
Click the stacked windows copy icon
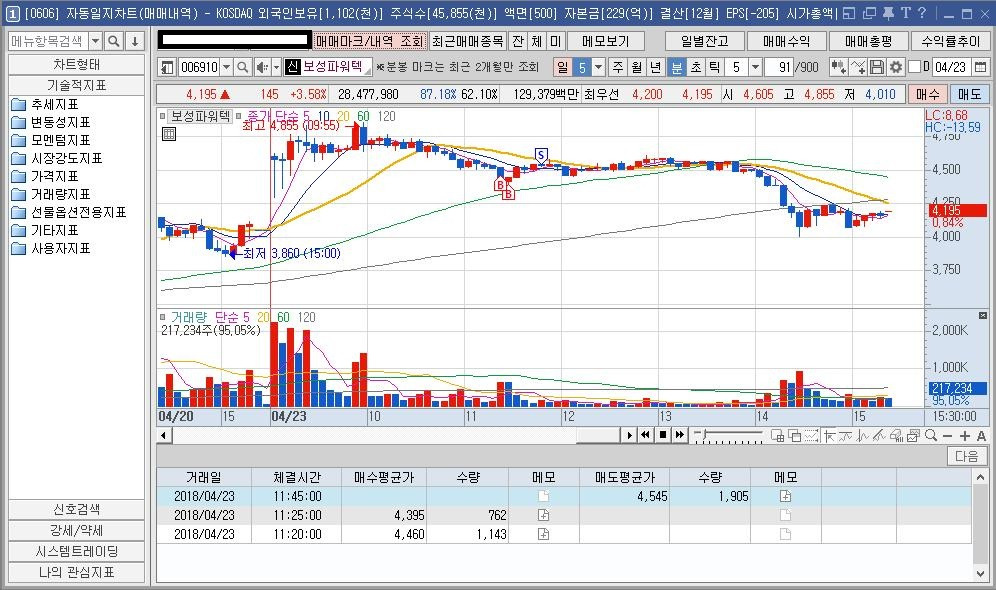[794, 435]
